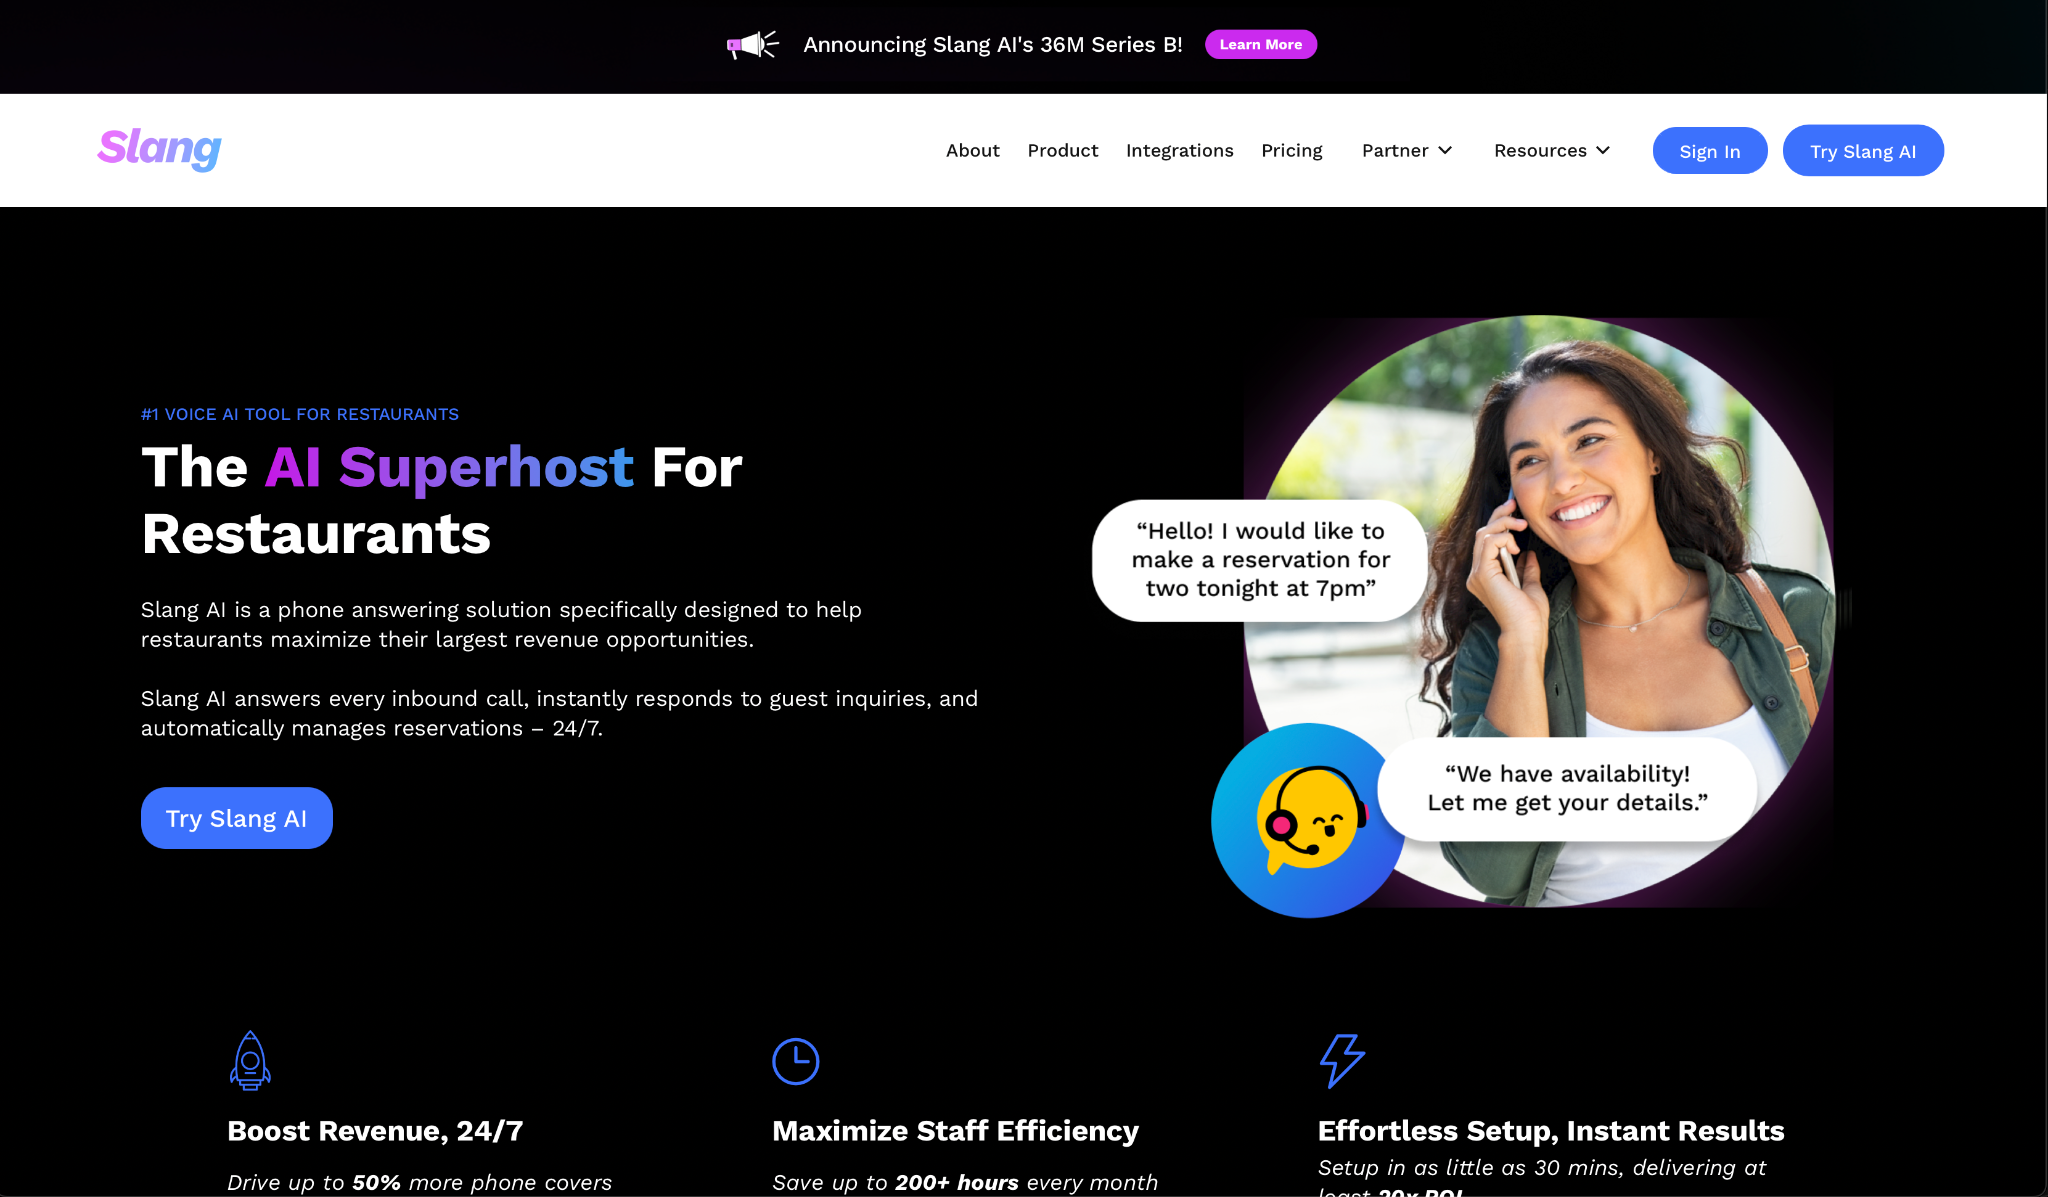
Task: Open the Pricing page
Action: click(x=1291, y=151)
